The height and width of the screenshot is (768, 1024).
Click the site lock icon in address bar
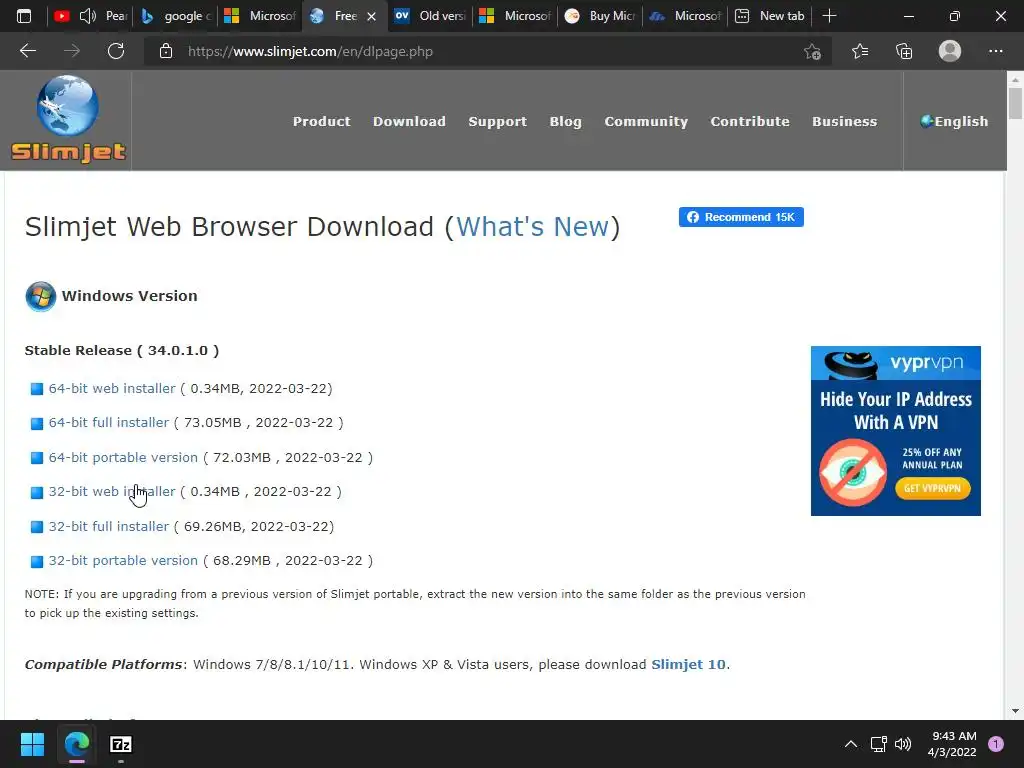[166, 51]
